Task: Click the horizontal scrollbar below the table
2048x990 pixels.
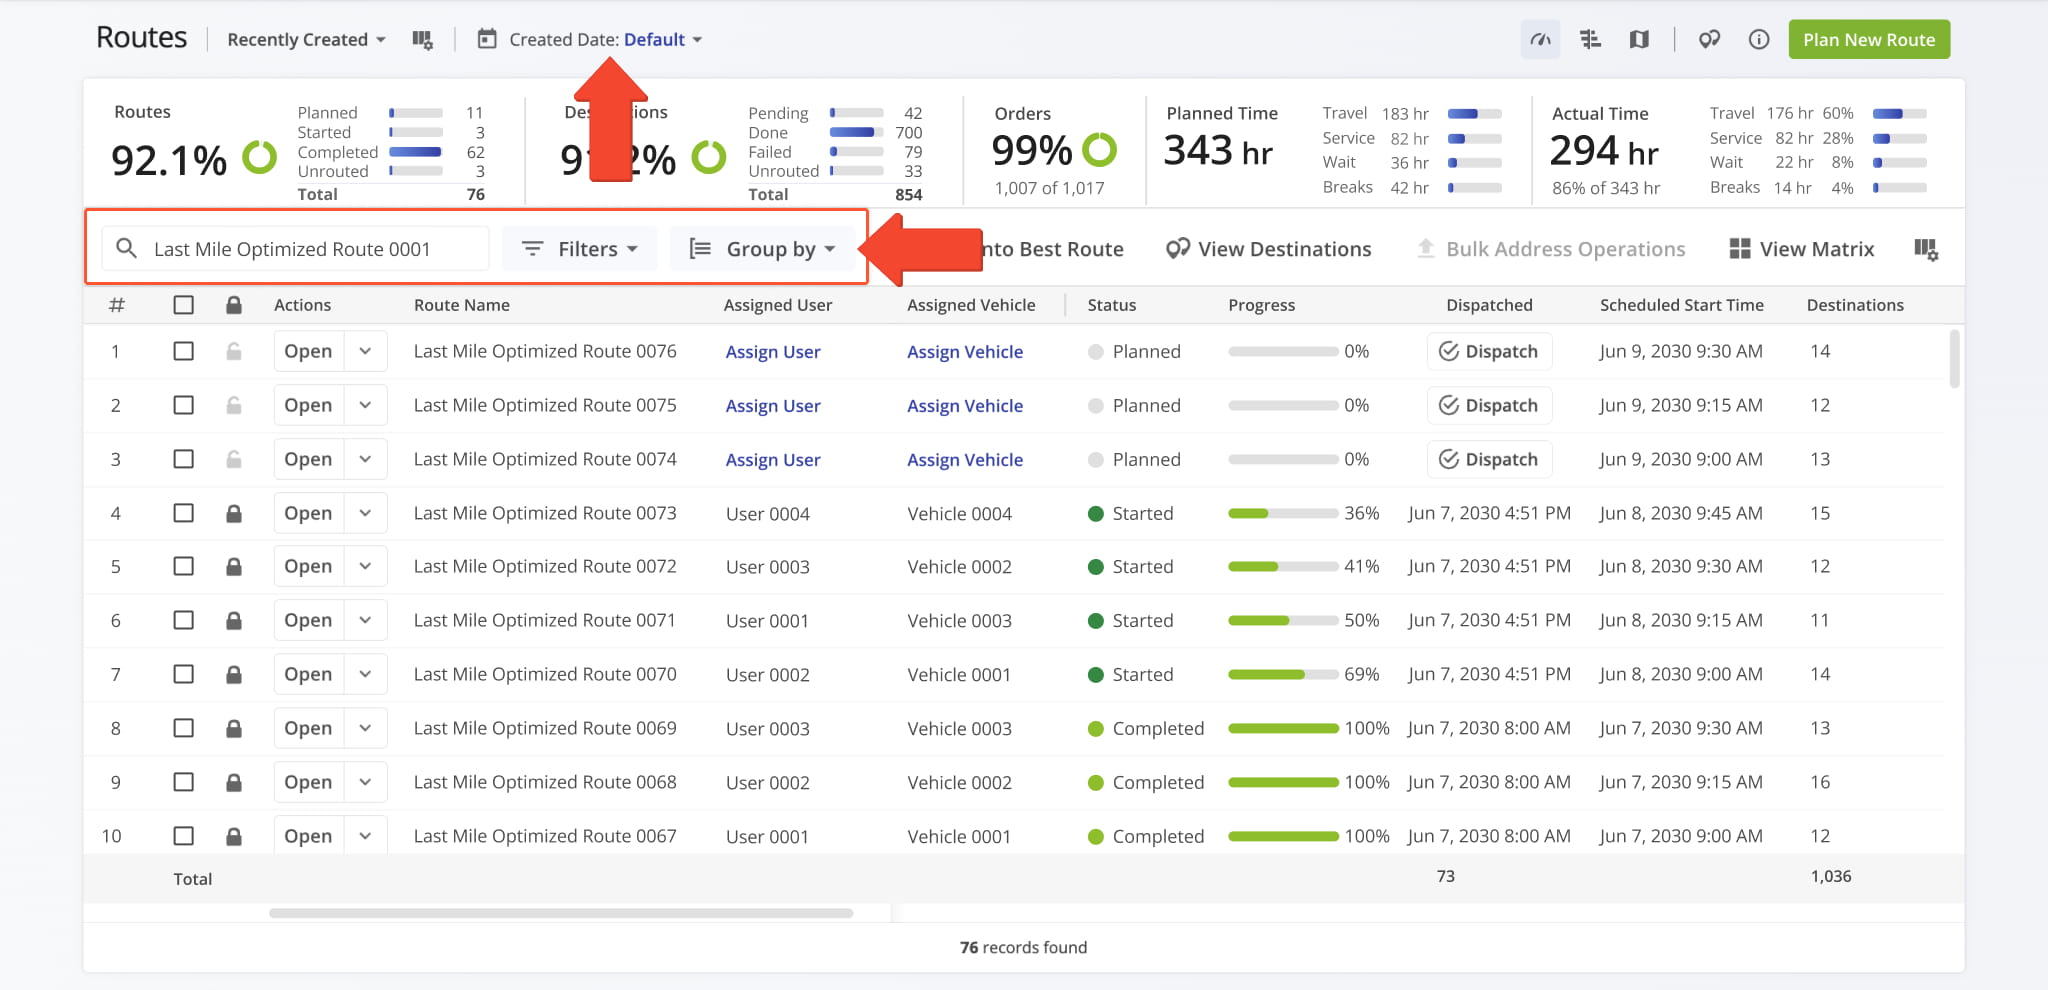Action: [x=561, y=913]
